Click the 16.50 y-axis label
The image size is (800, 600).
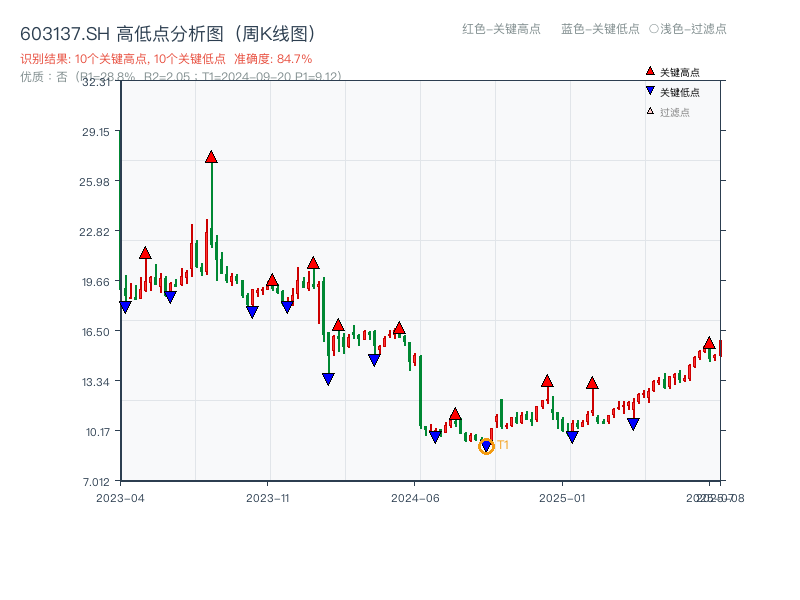tap(96, 332)
